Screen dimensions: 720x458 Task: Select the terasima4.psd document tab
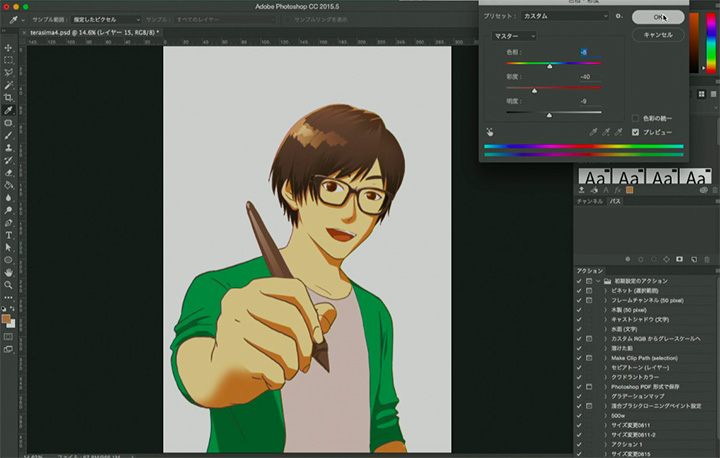click(x=94, y=33)
